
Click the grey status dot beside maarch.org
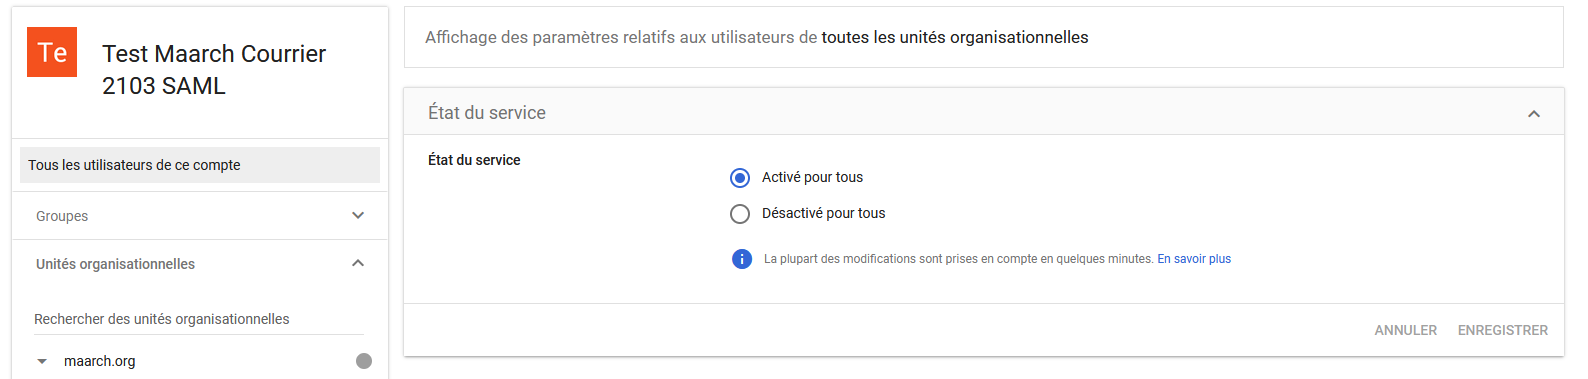364,361
